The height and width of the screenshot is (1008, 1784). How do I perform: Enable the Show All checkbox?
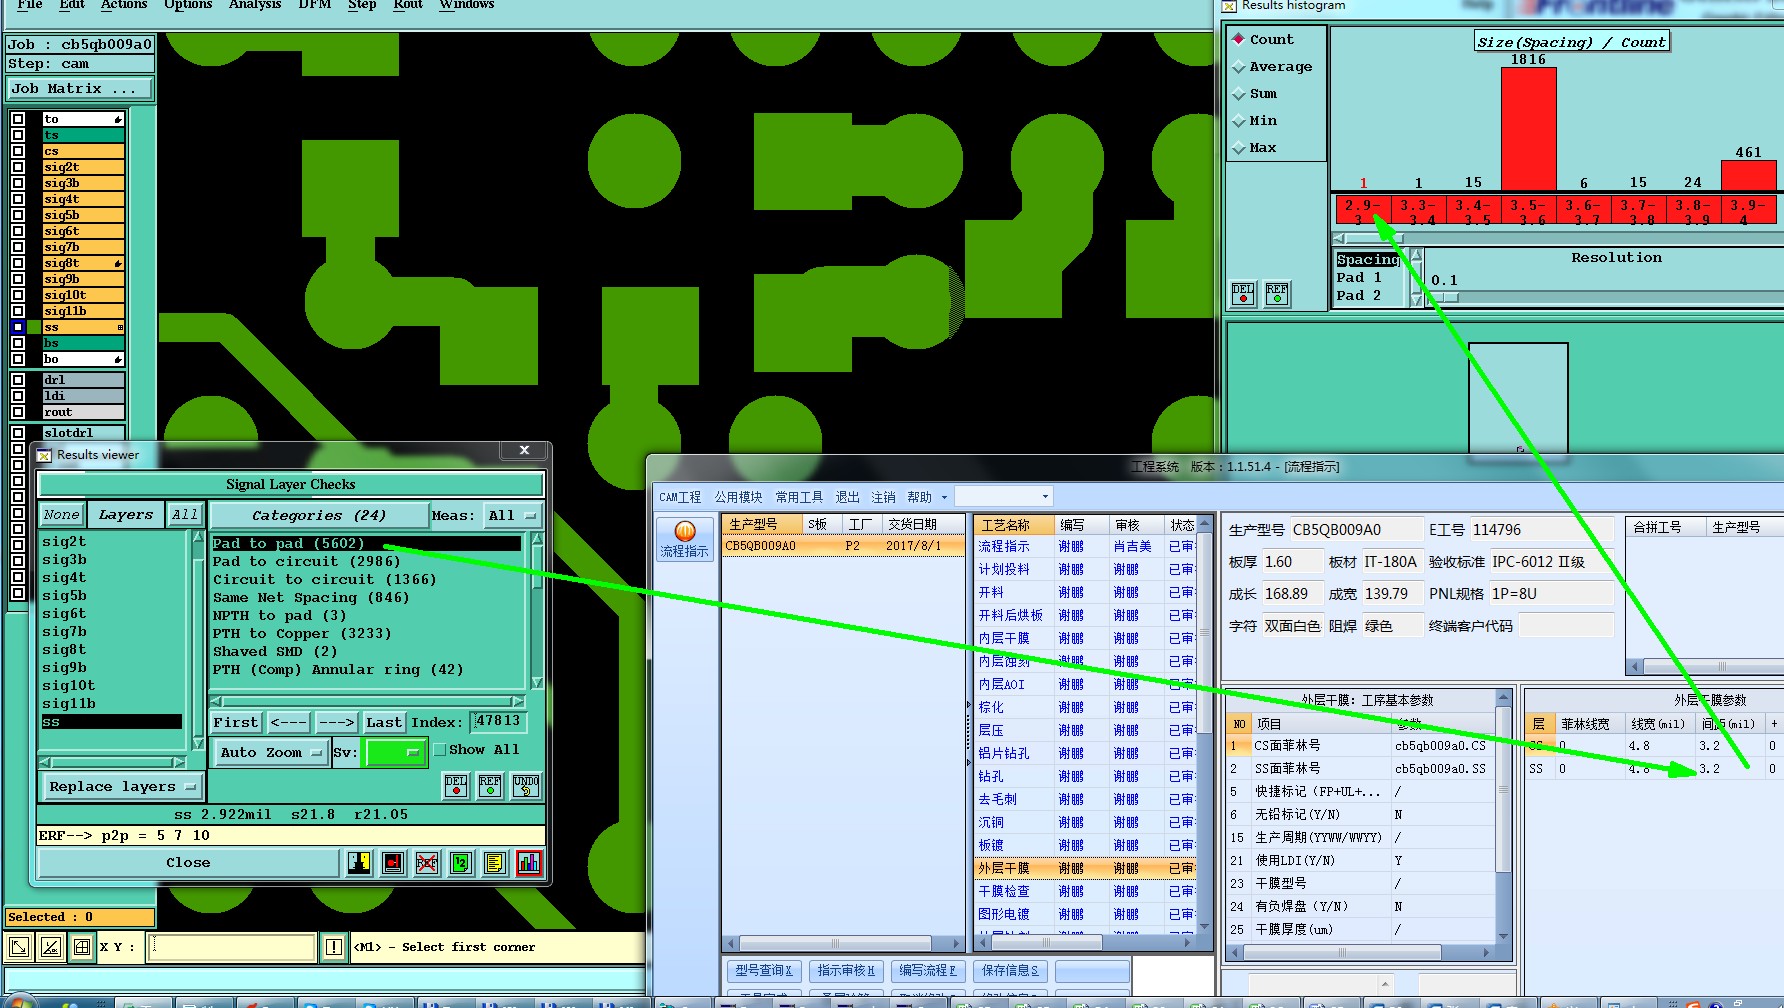pos(439,749)
